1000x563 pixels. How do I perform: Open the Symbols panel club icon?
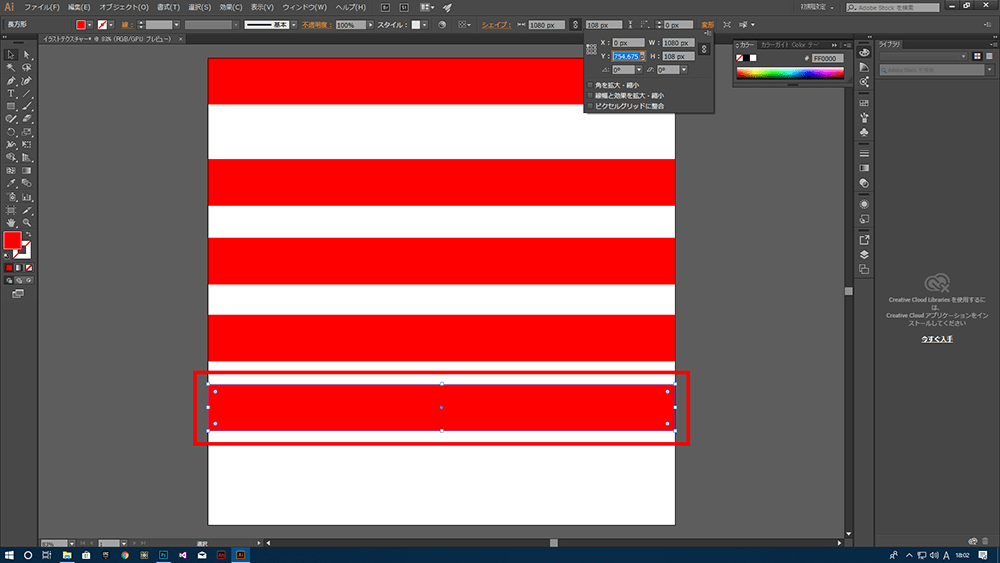click(864, 132)
